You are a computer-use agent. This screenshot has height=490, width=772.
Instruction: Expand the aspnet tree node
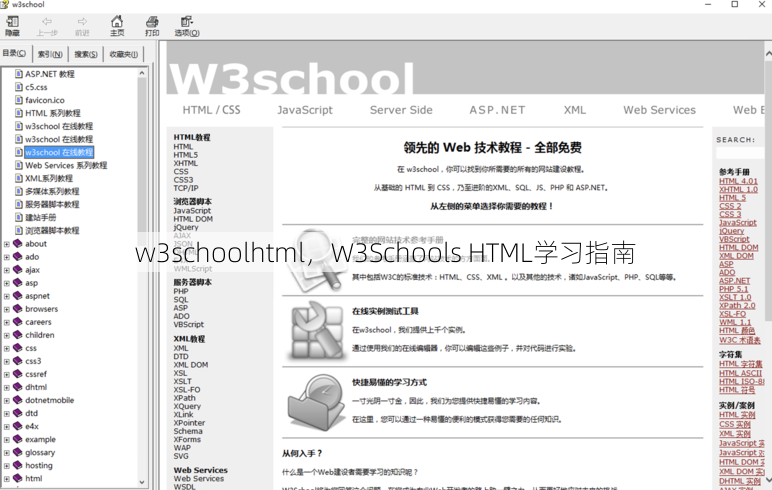pyautogui.click(x=6, y=296)
